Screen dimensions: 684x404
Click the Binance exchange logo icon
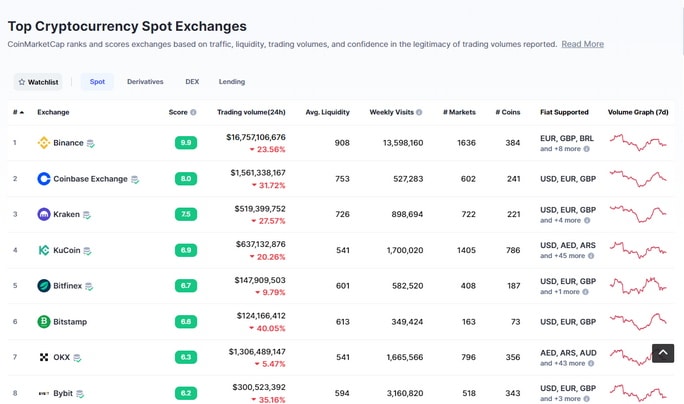click(x=44, y=143)
